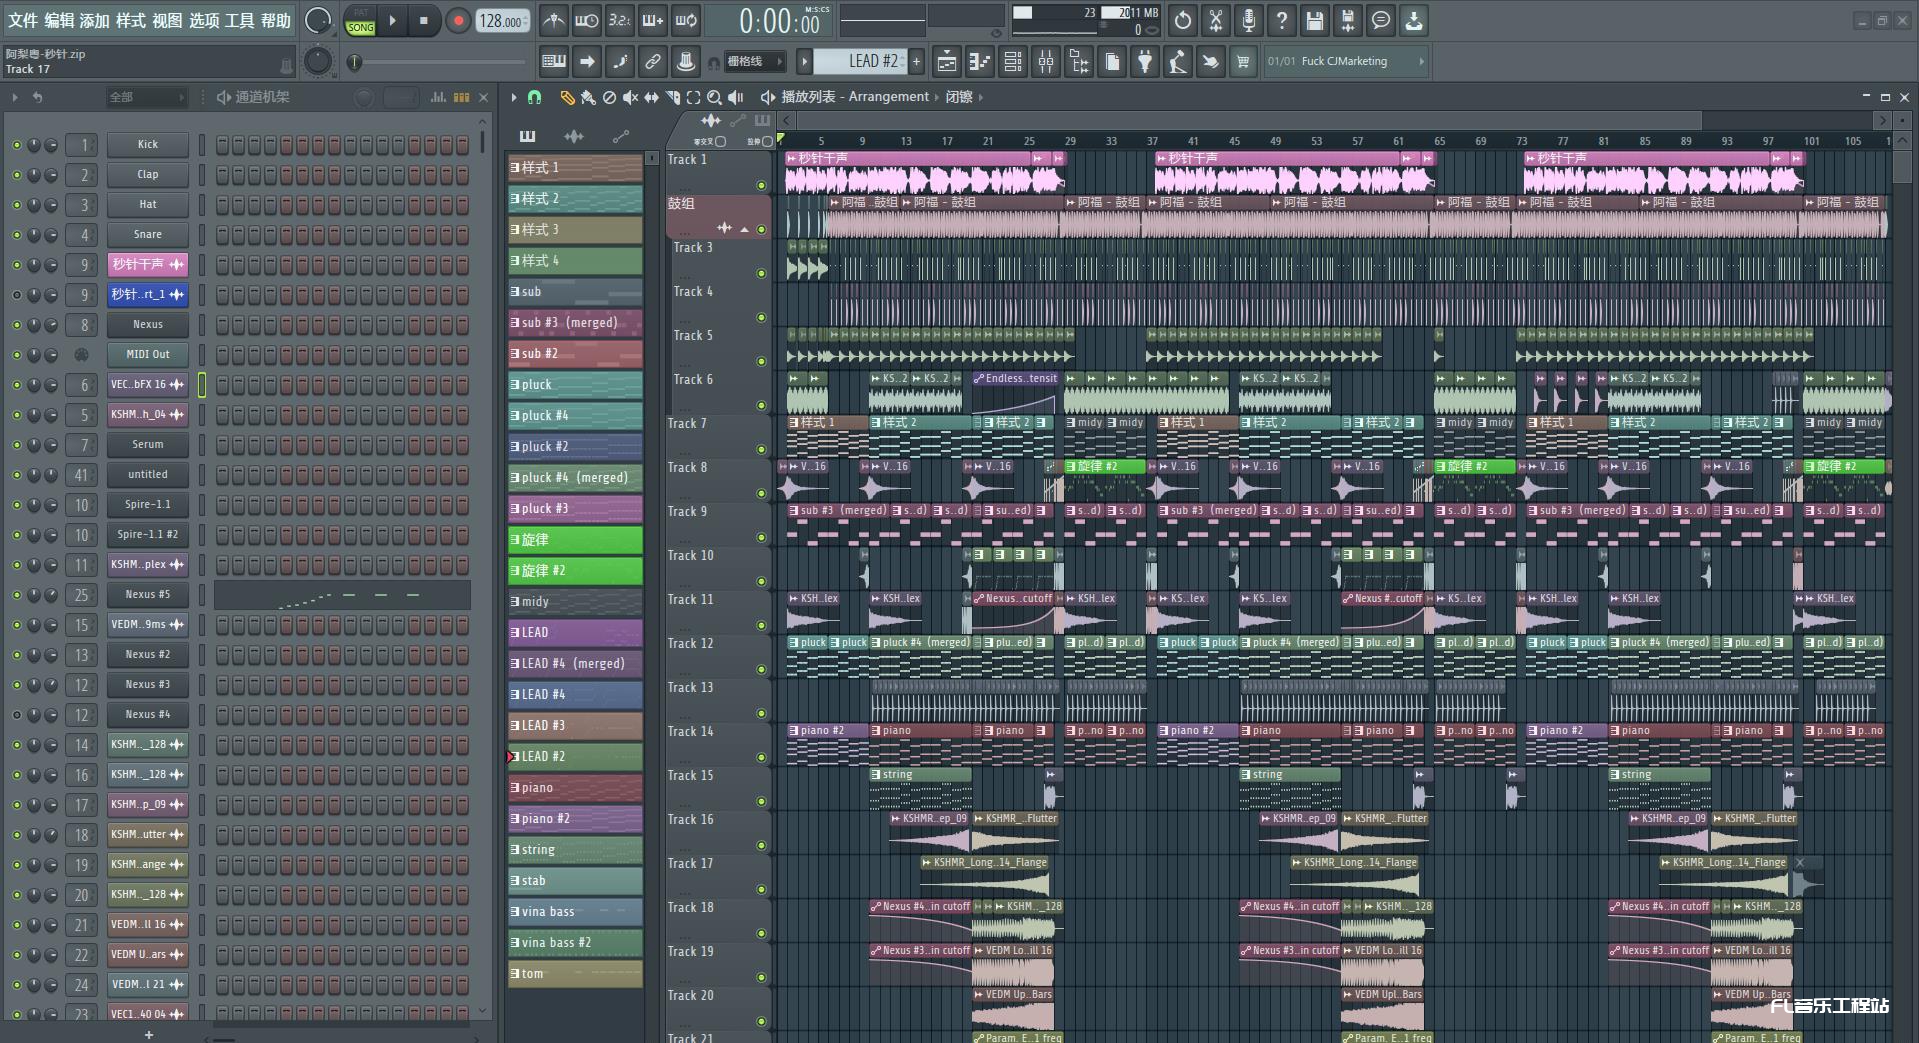This screenshot has width=1919, height=1043.
Task: Open the LEAD #2 pattern selector
Action: click(x=860, y=62)
